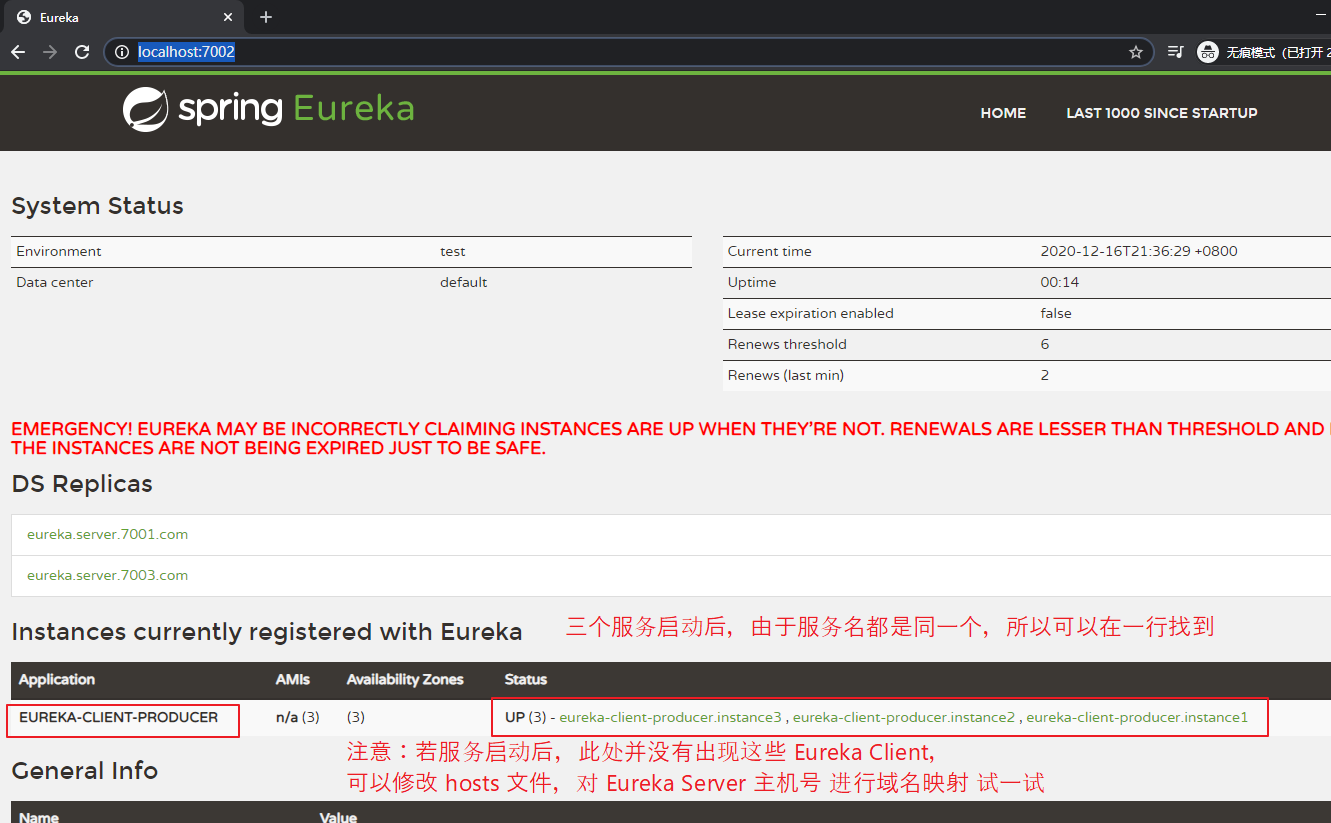Open replica link eureka.server.7001.com
1331x823 pixels.
coord(107,534)
